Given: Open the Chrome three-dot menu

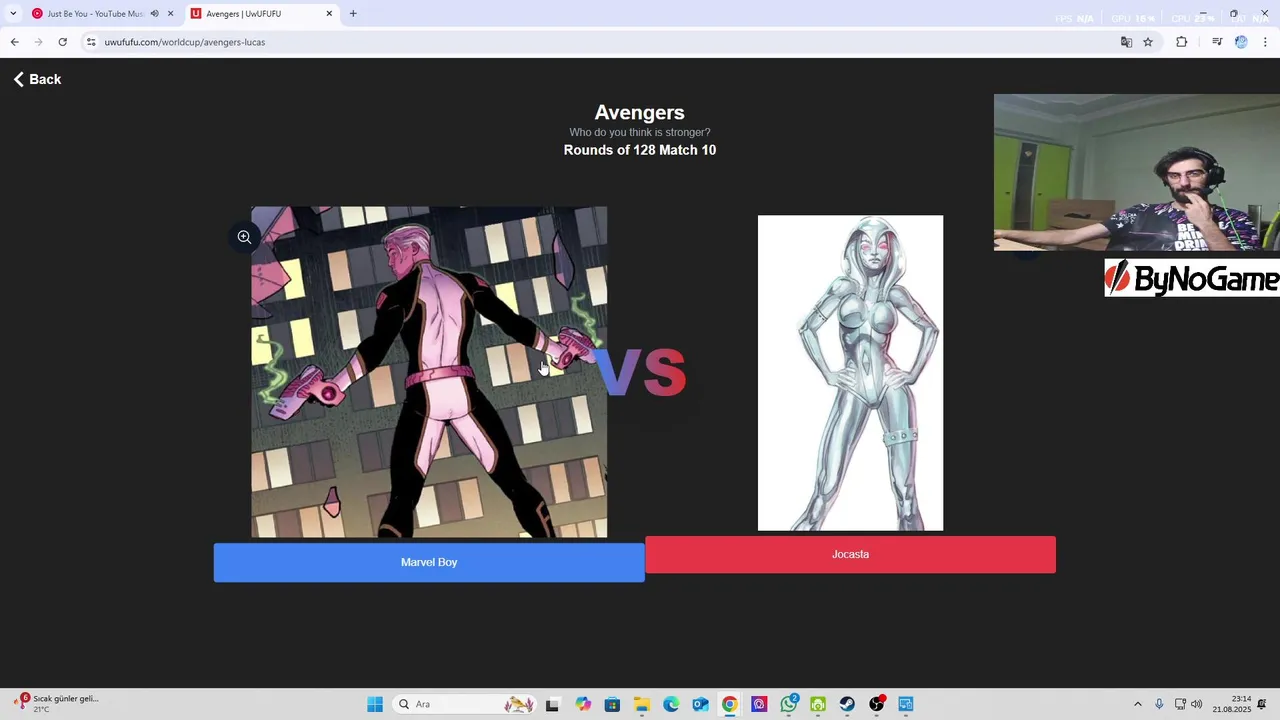Looking at the screenshot, I should coord(1266,42).
